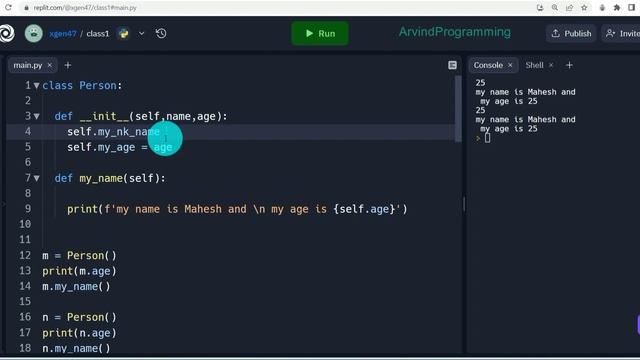This screenshot has height=360, width=640.
Task: Click the console prompt input
Action: (487, 138)
